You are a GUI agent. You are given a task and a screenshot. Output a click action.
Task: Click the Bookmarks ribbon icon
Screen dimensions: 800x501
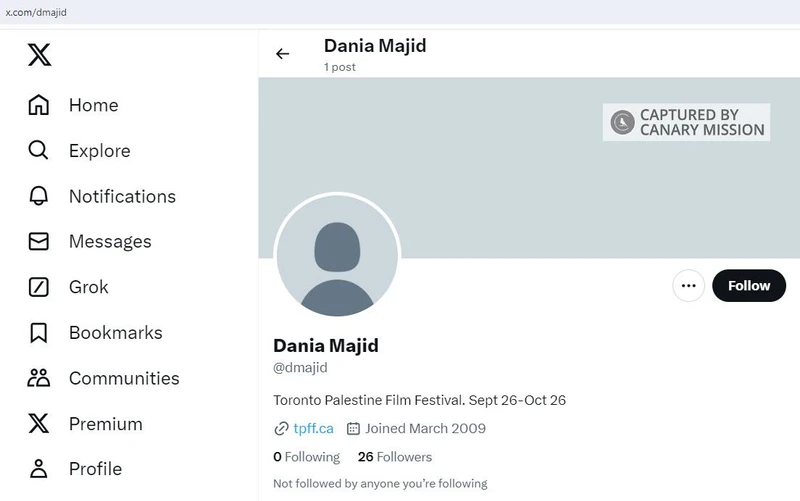39,333
